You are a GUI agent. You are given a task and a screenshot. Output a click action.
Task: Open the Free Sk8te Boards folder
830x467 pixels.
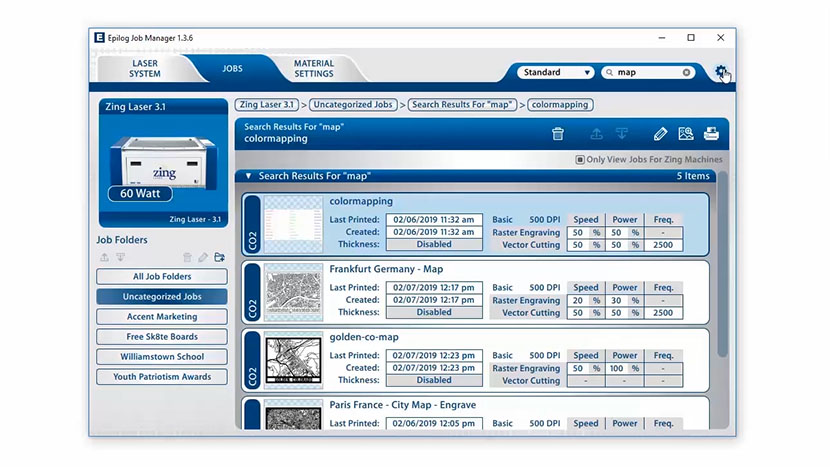point(162,337)
